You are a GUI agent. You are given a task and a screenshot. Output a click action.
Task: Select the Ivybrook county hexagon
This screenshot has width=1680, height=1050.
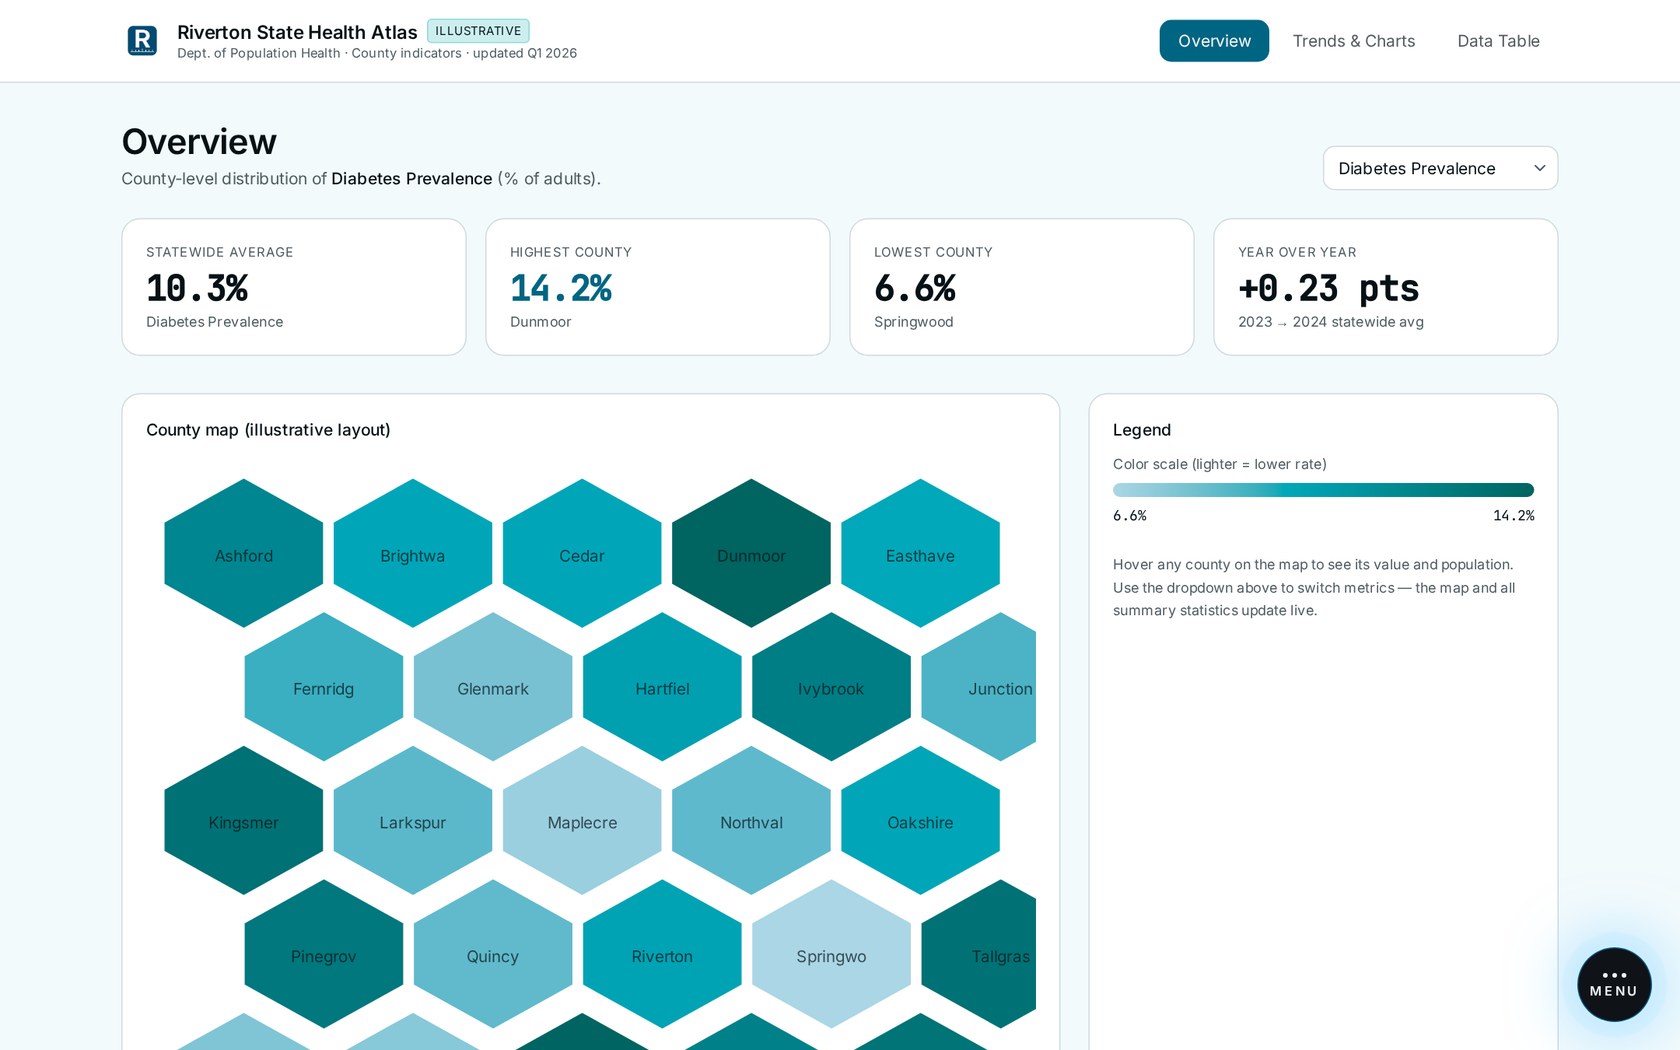click(831, 687)
